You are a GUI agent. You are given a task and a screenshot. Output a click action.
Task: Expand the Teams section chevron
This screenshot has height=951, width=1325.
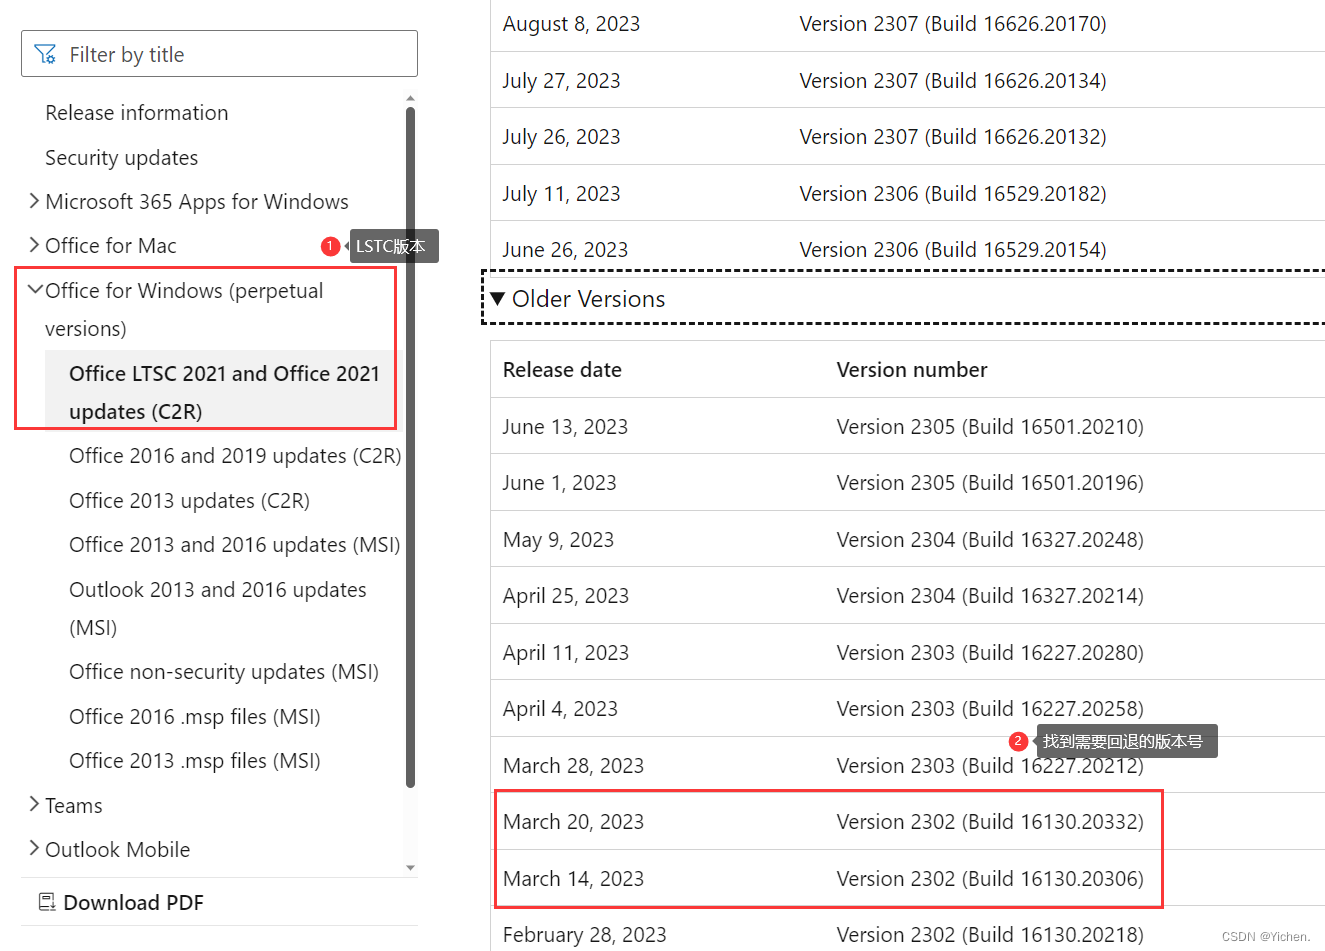[x=34, y=805]
